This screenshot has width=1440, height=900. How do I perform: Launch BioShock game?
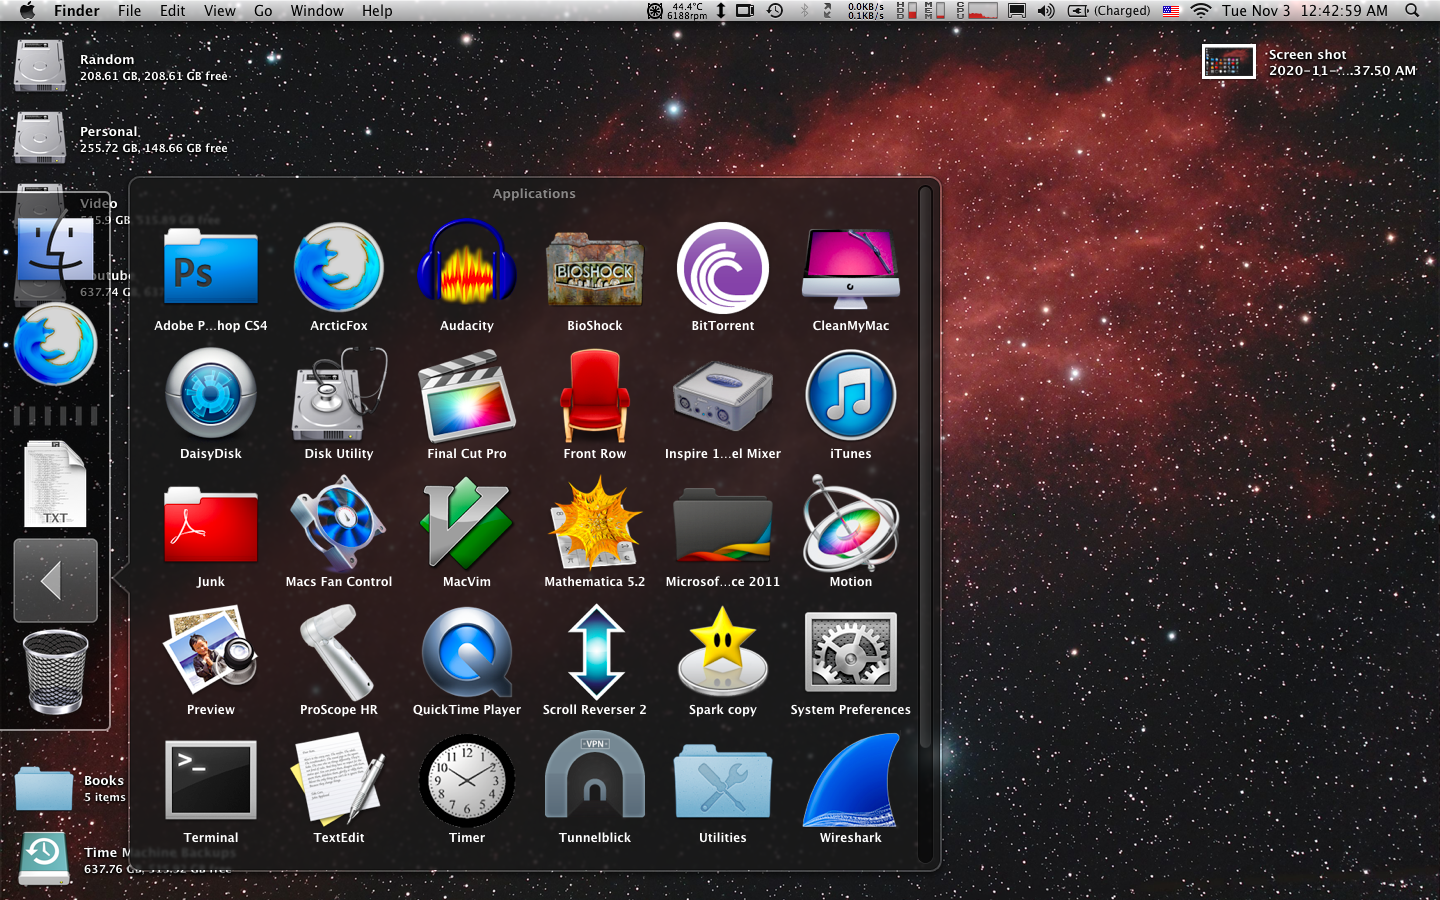pyautogui.click(x=595, y=270)
